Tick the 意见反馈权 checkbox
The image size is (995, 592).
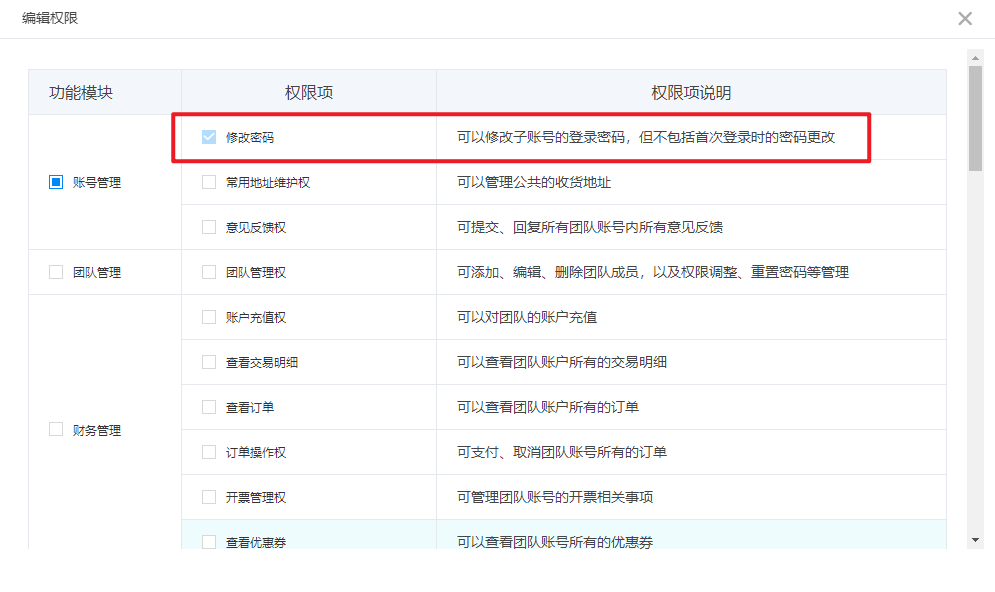pos(209,227)
